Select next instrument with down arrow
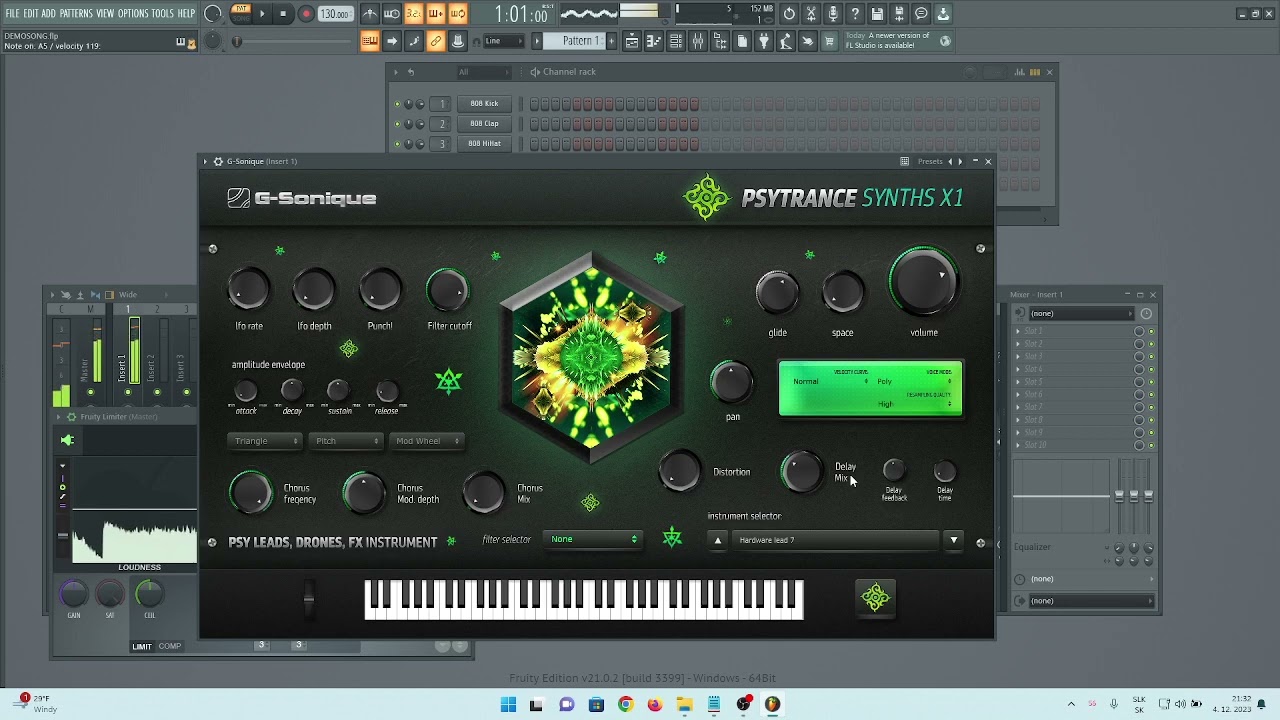The image size is (1280, 720). point(954,540)
